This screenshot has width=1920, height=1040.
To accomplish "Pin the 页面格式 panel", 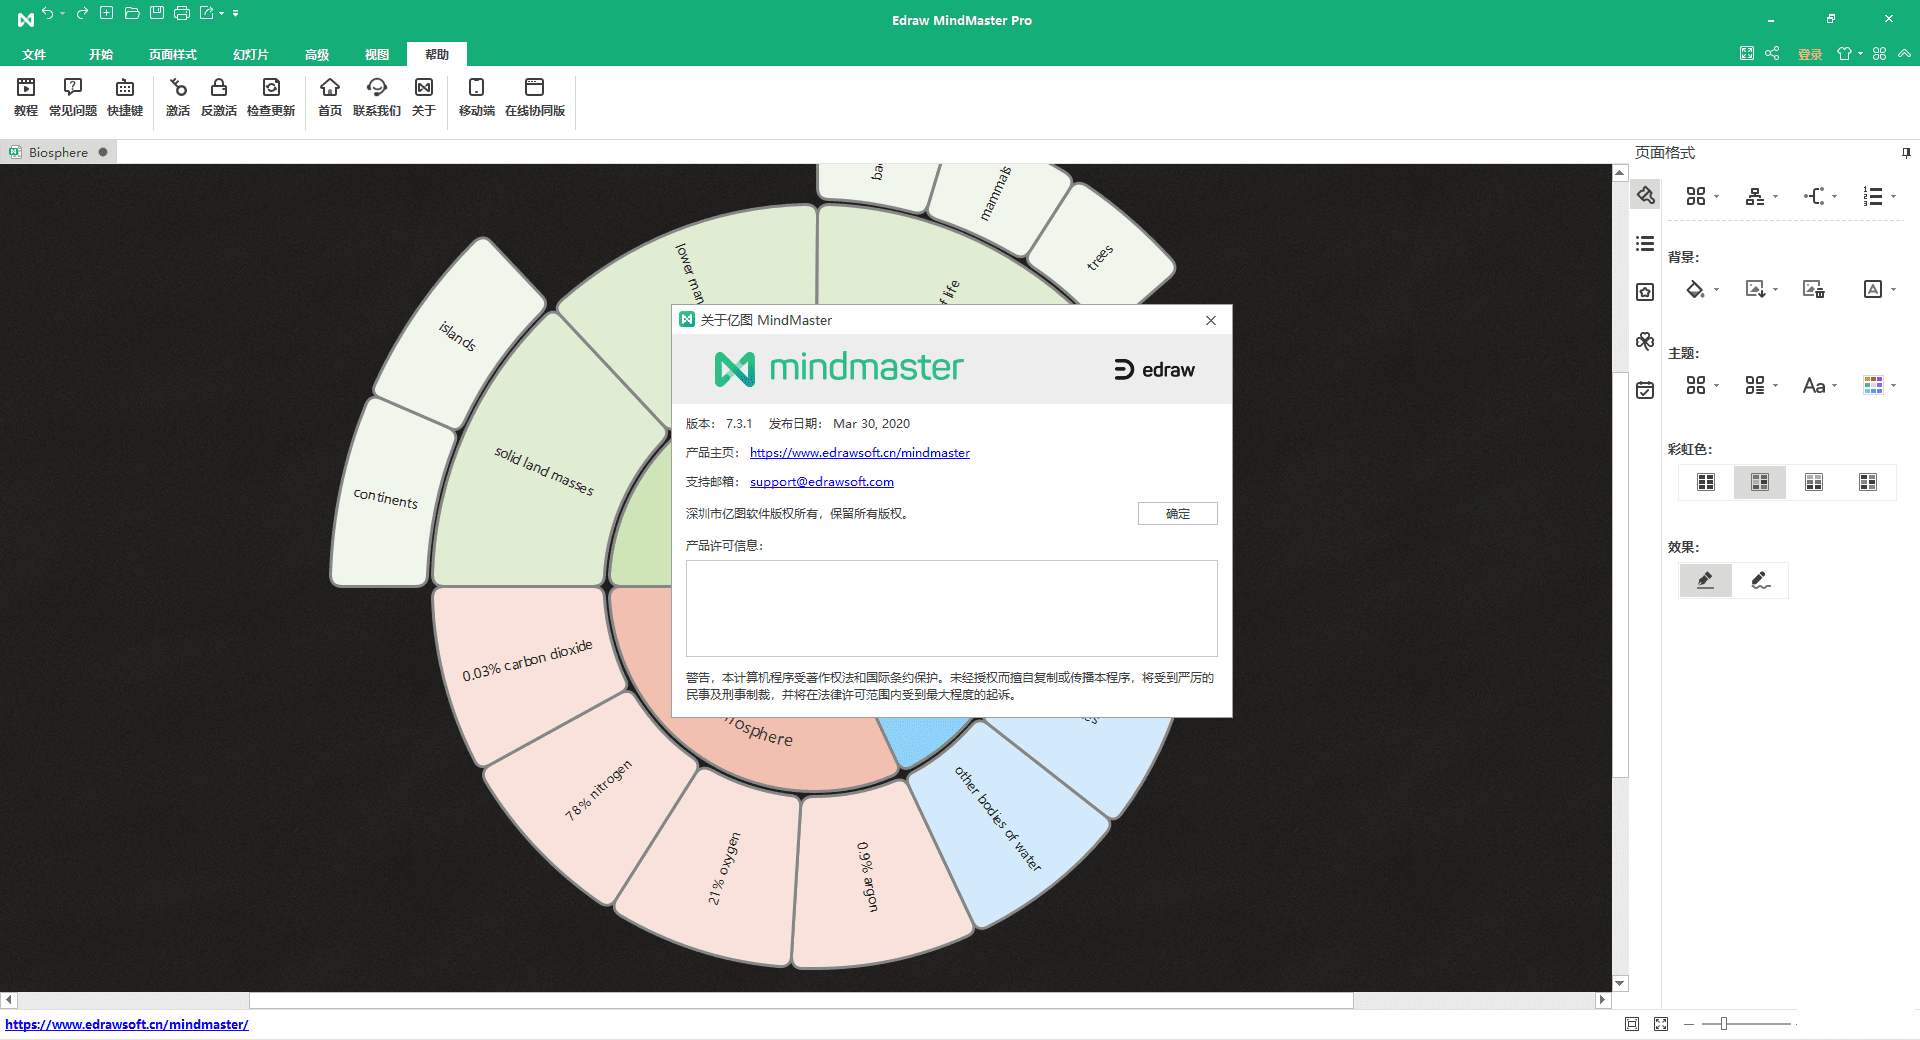I will click(1906, 153).
